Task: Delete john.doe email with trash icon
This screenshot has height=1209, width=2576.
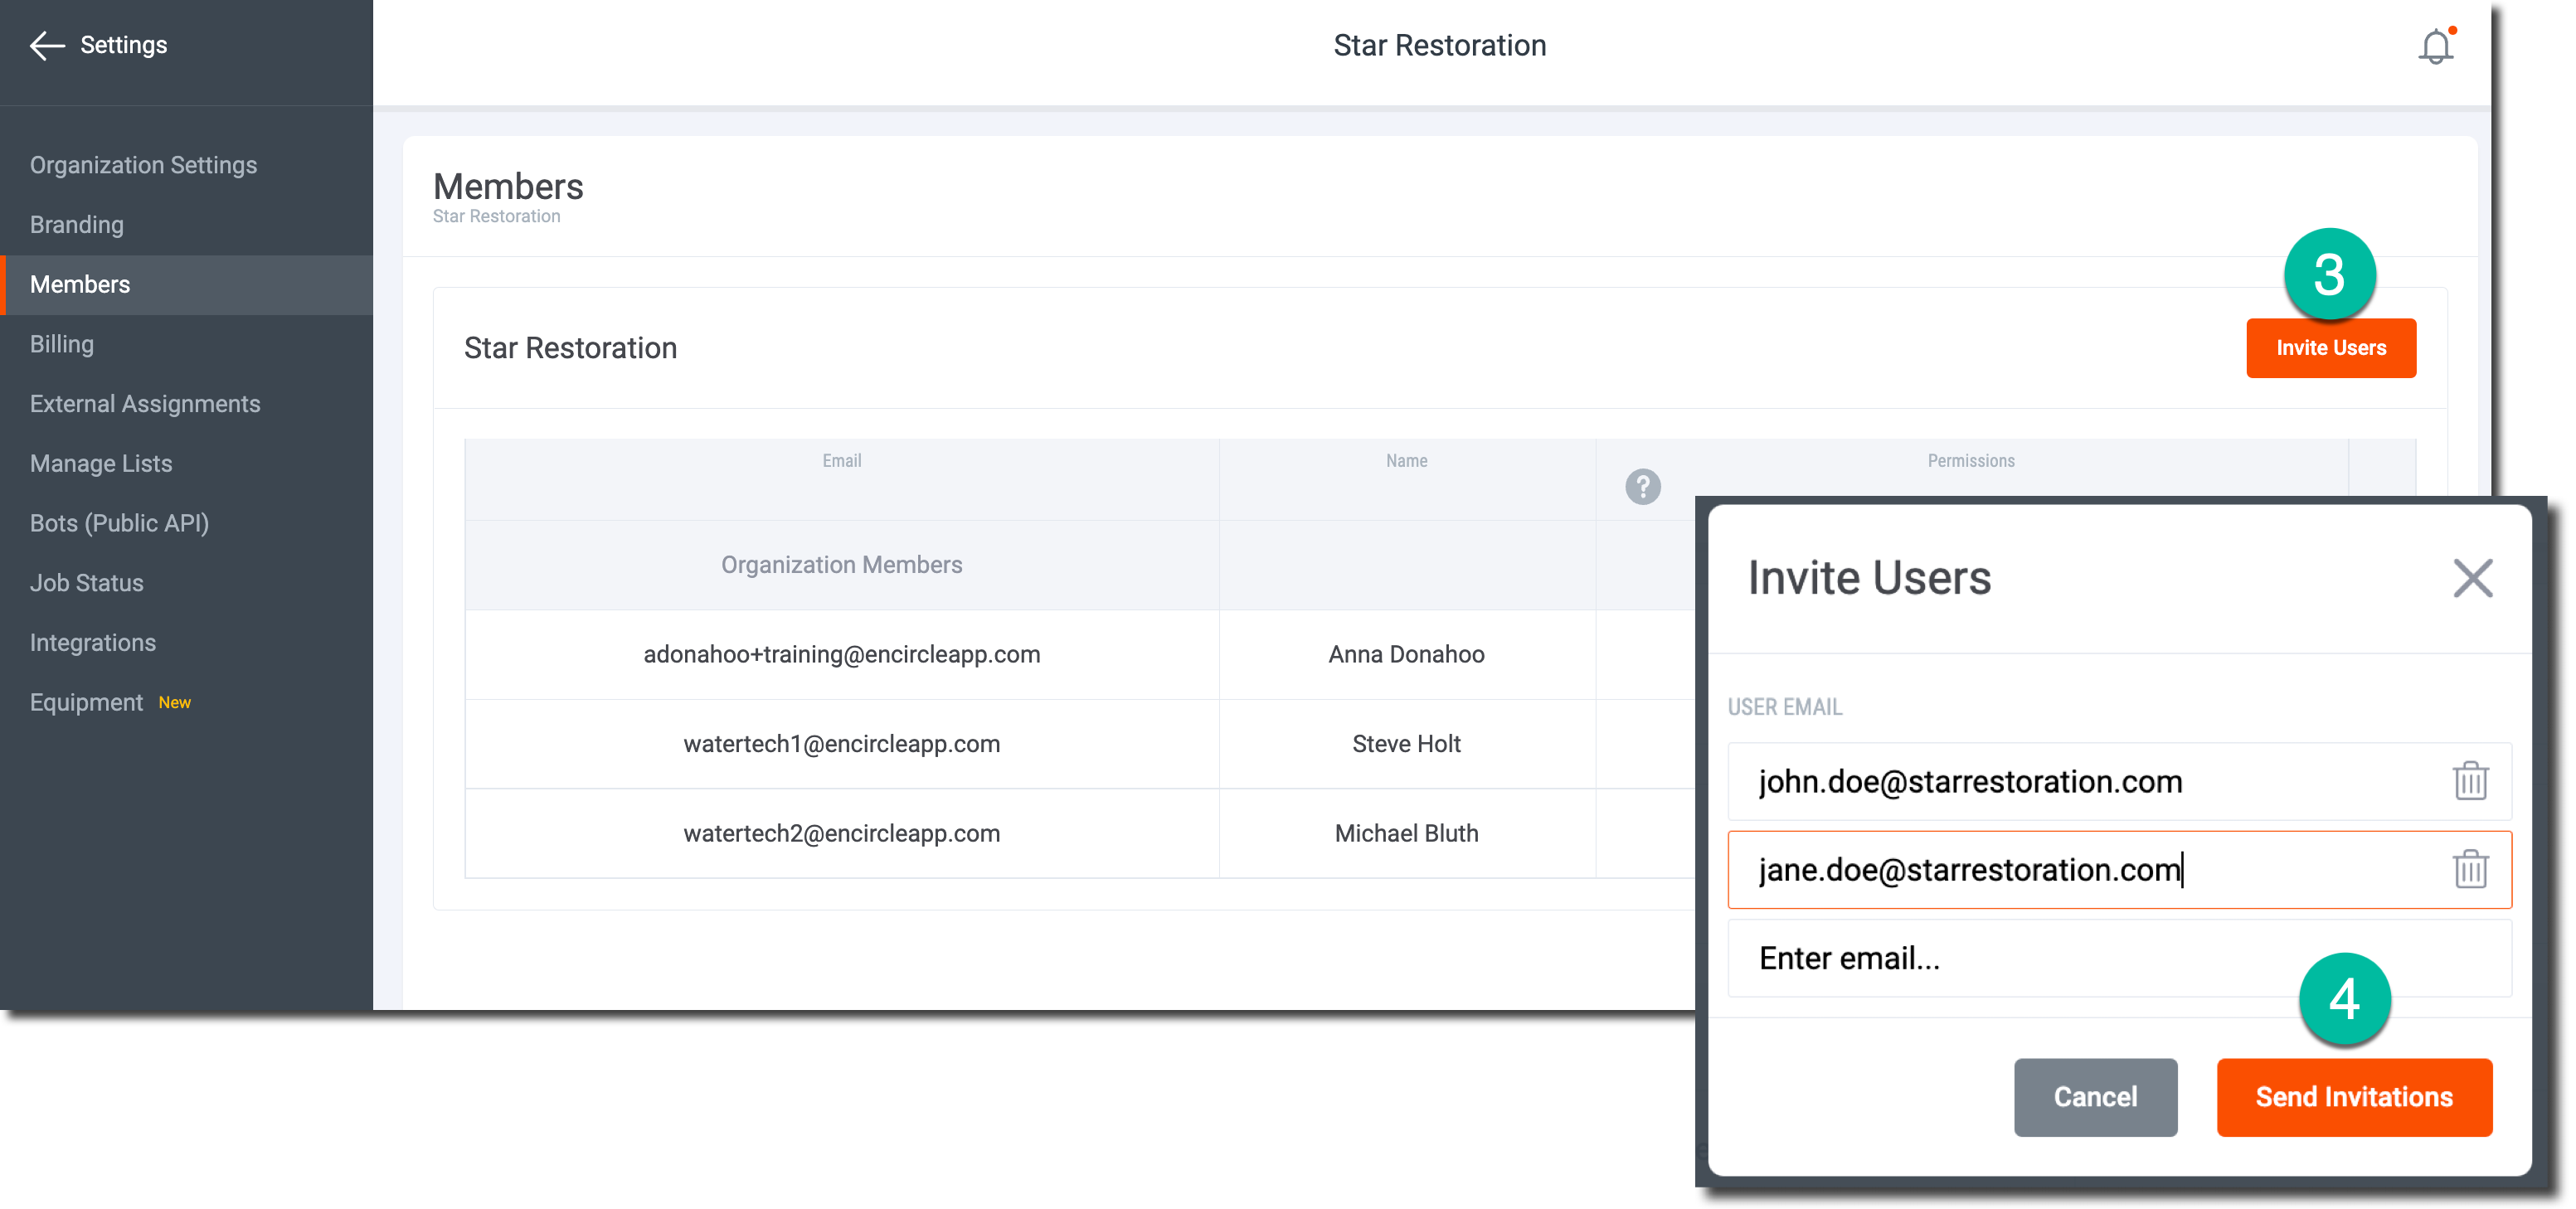Action: pyautogui.click(x=2469, y=781)
